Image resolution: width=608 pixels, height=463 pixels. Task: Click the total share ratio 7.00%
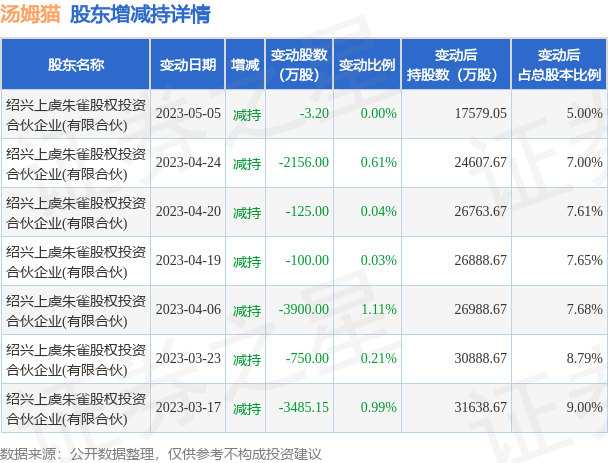pyautogui.click(x=584, y=162)
